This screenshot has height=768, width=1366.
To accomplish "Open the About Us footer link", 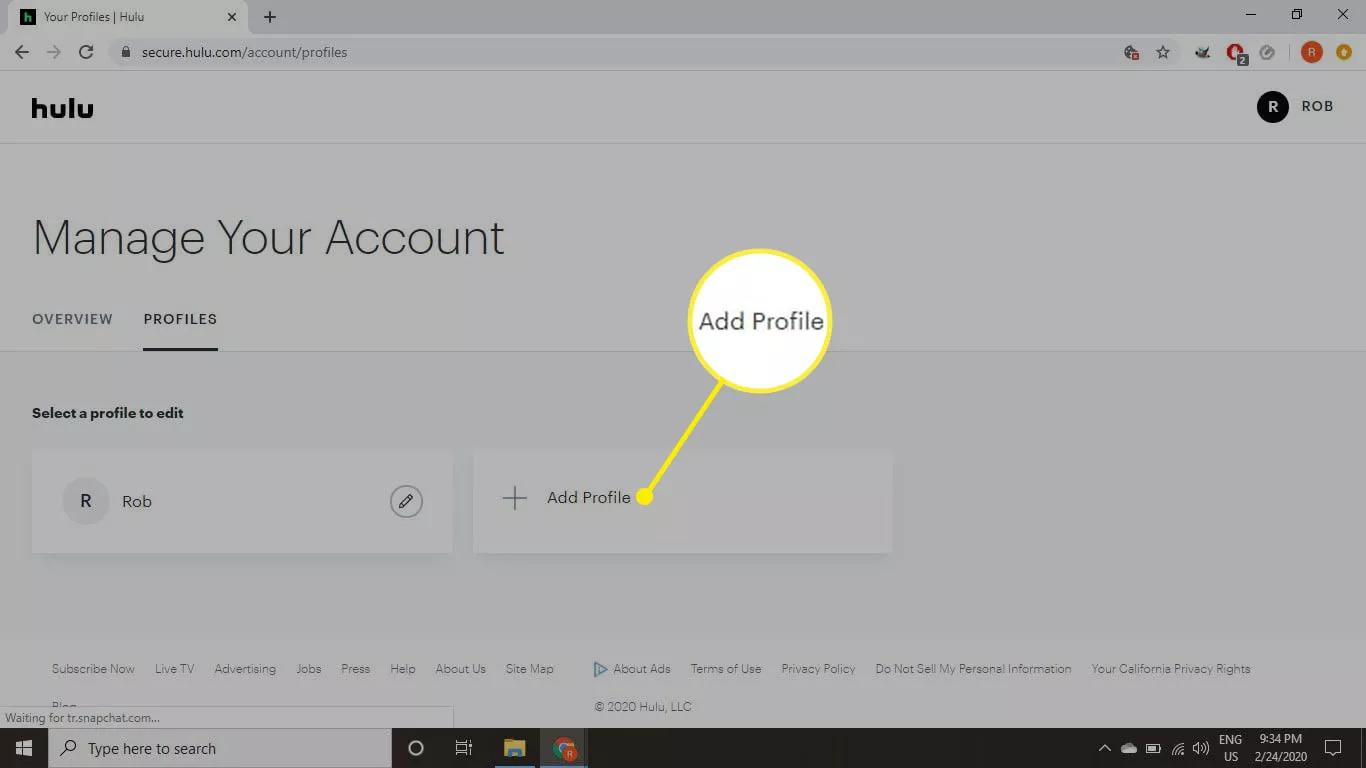I will coord(460,669).
